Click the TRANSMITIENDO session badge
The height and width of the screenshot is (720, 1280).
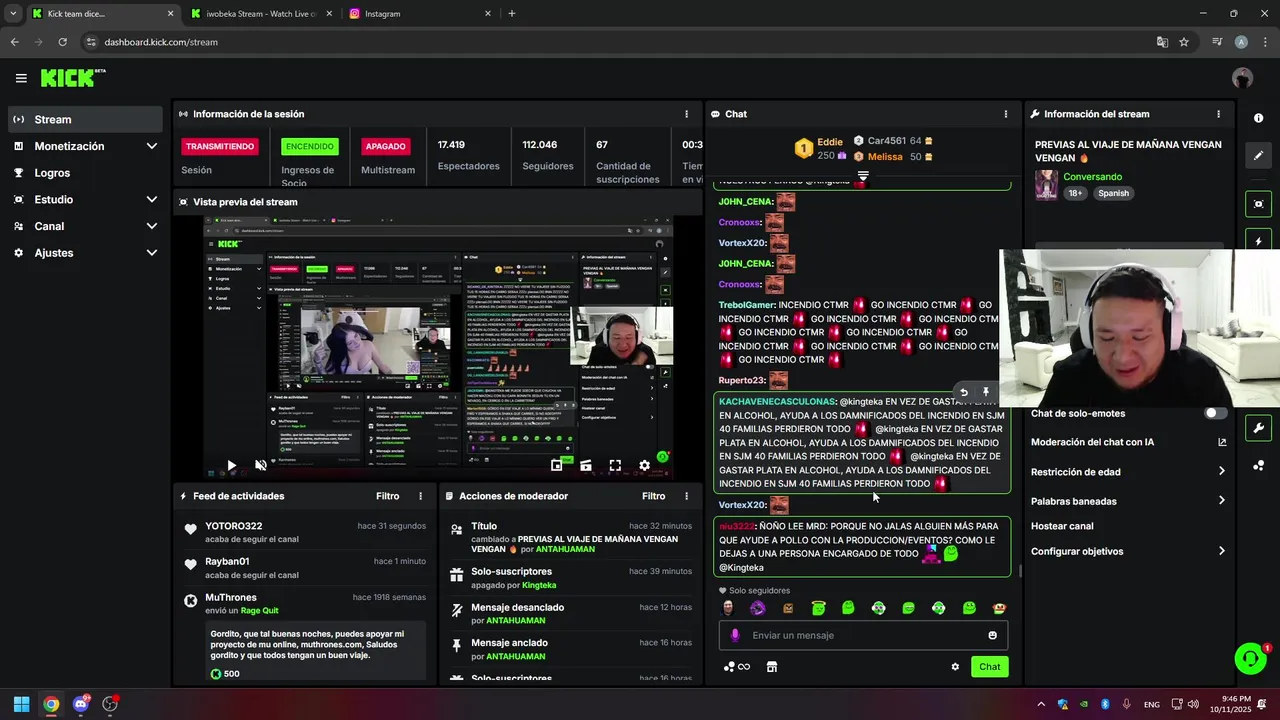[220, 146]
